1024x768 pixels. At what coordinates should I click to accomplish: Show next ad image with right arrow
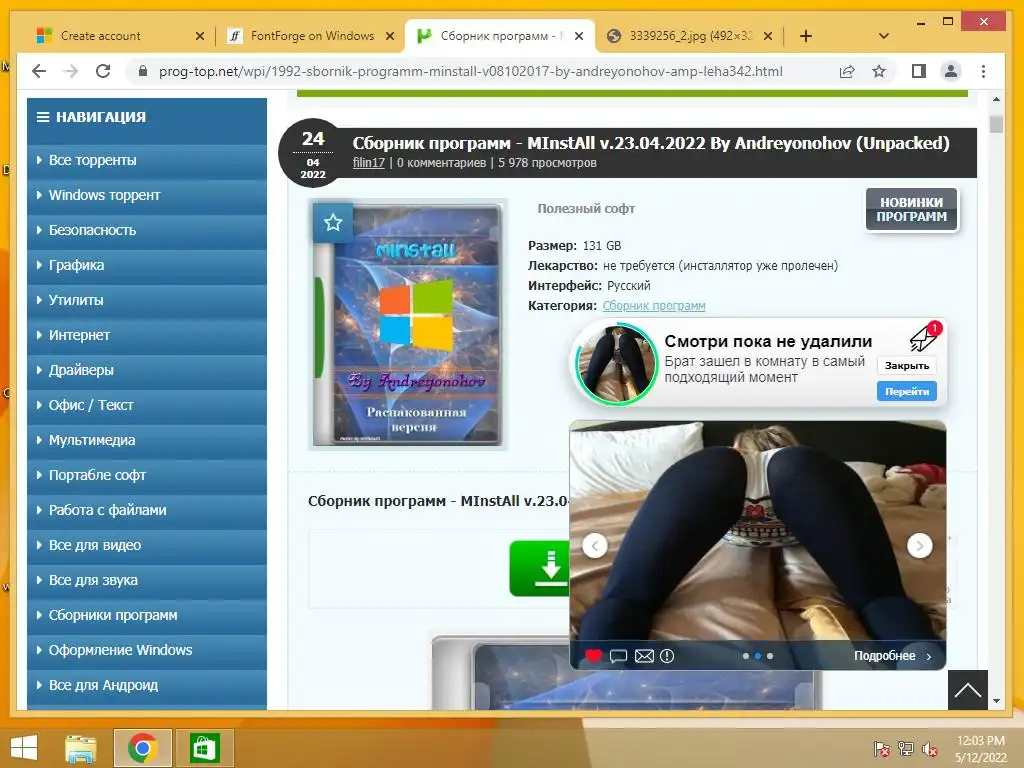[920, 545]
